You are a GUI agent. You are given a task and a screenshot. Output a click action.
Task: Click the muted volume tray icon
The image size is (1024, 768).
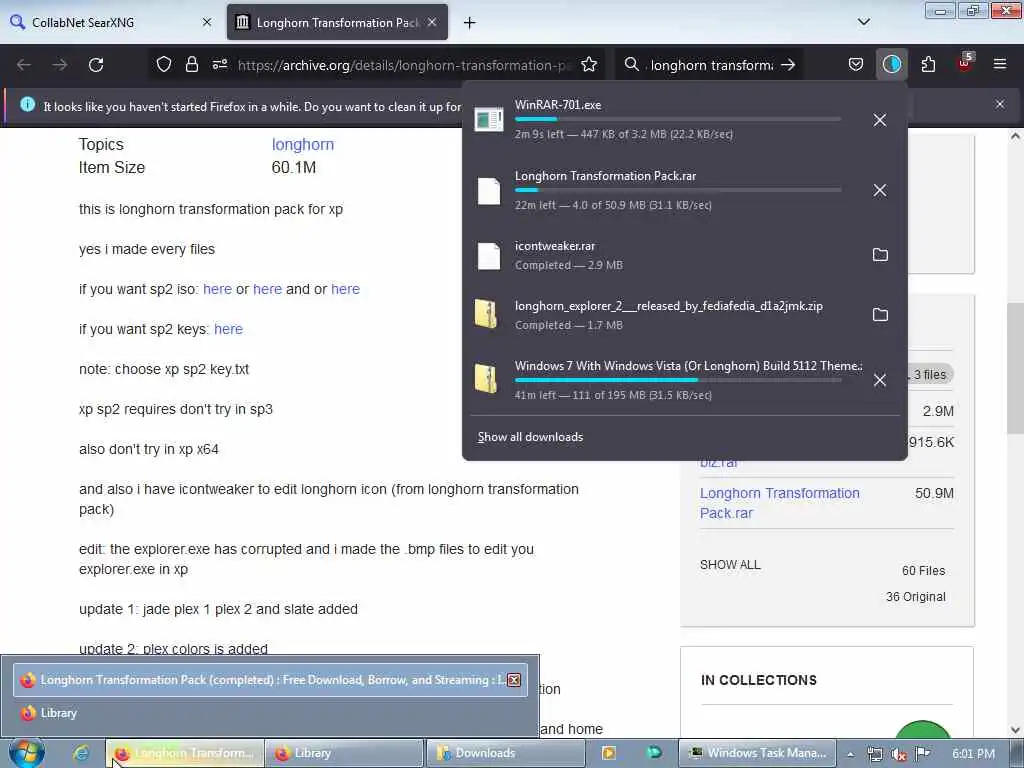(x=899, y=754)
